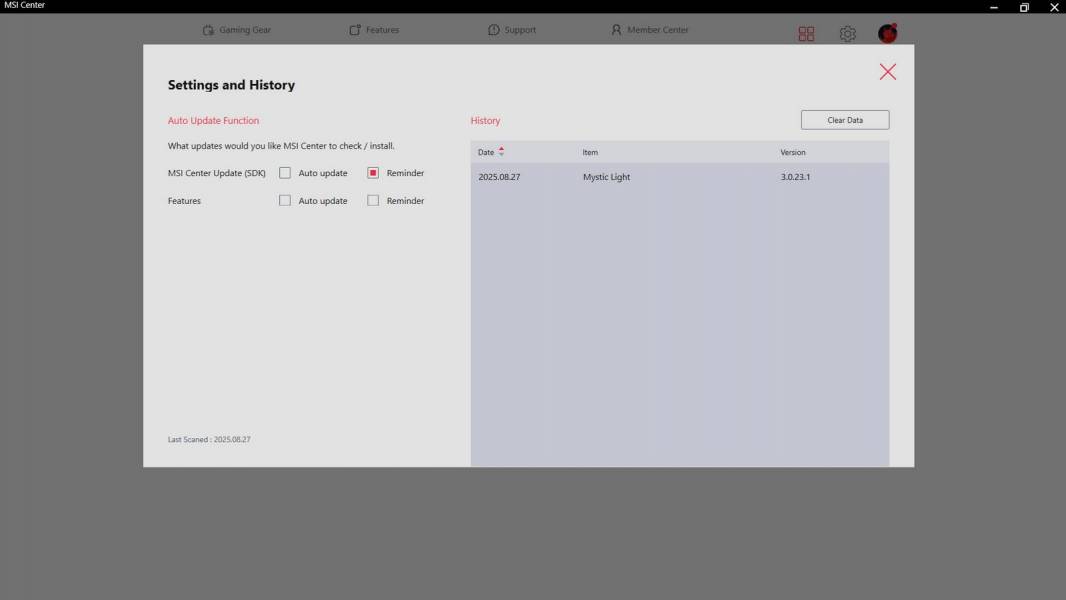Viewport: 1066px width, 600px height.
Task: Select the Mystic Light history entry
Action: 607,177
